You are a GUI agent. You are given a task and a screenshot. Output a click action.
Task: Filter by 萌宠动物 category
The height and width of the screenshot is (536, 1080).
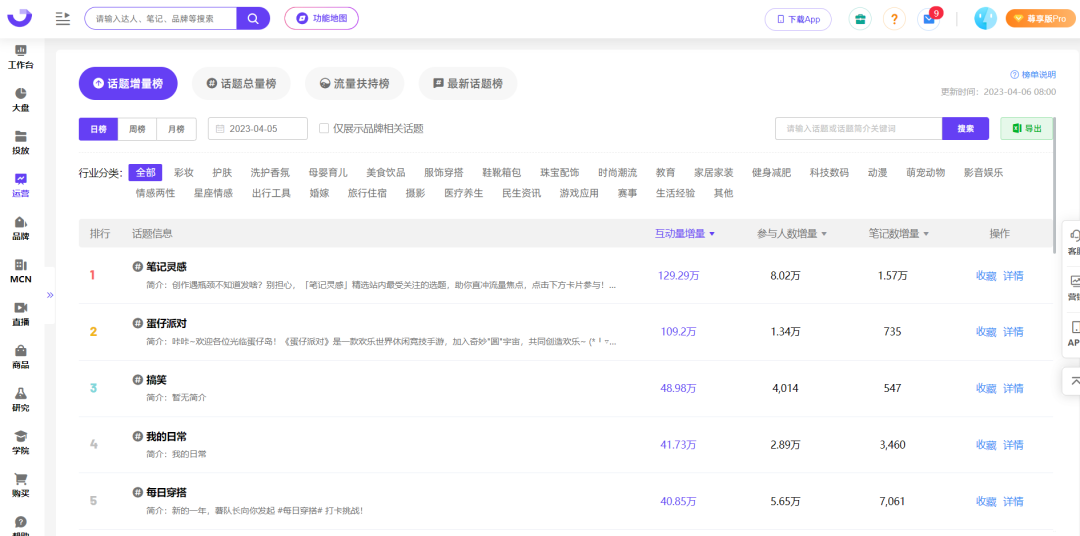(926, 172)
